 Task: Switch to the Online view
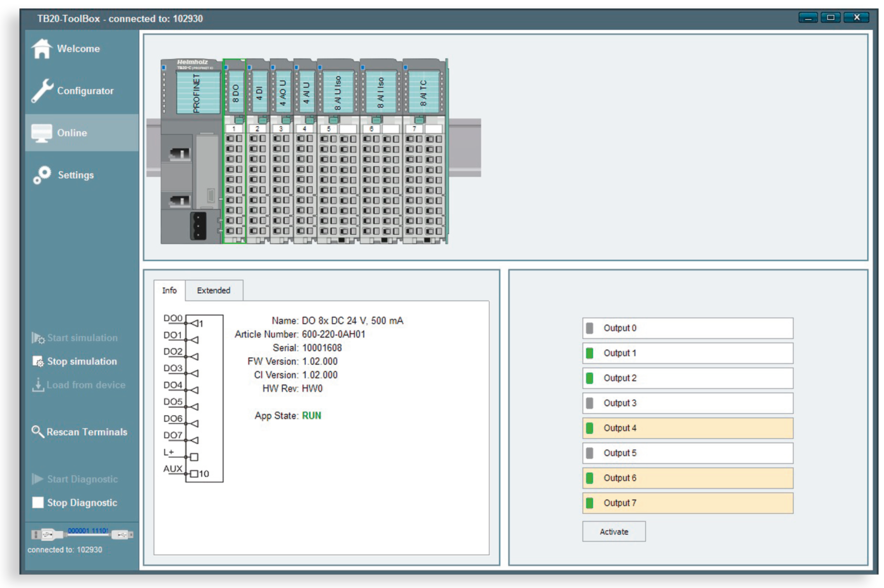[x=82, y=133]
